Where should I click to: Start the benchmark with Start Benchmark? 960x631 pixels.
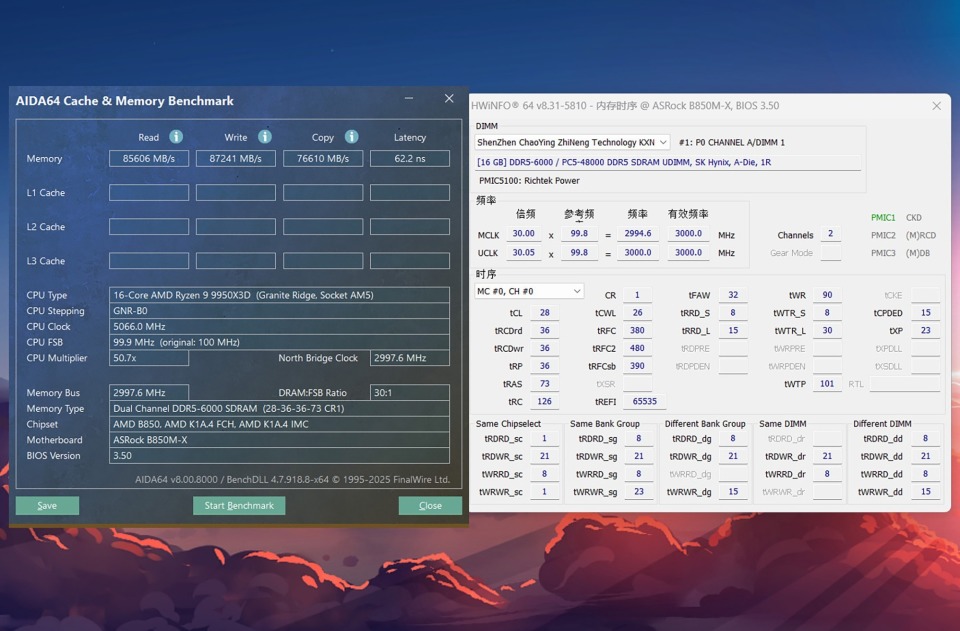coord(239,506)
